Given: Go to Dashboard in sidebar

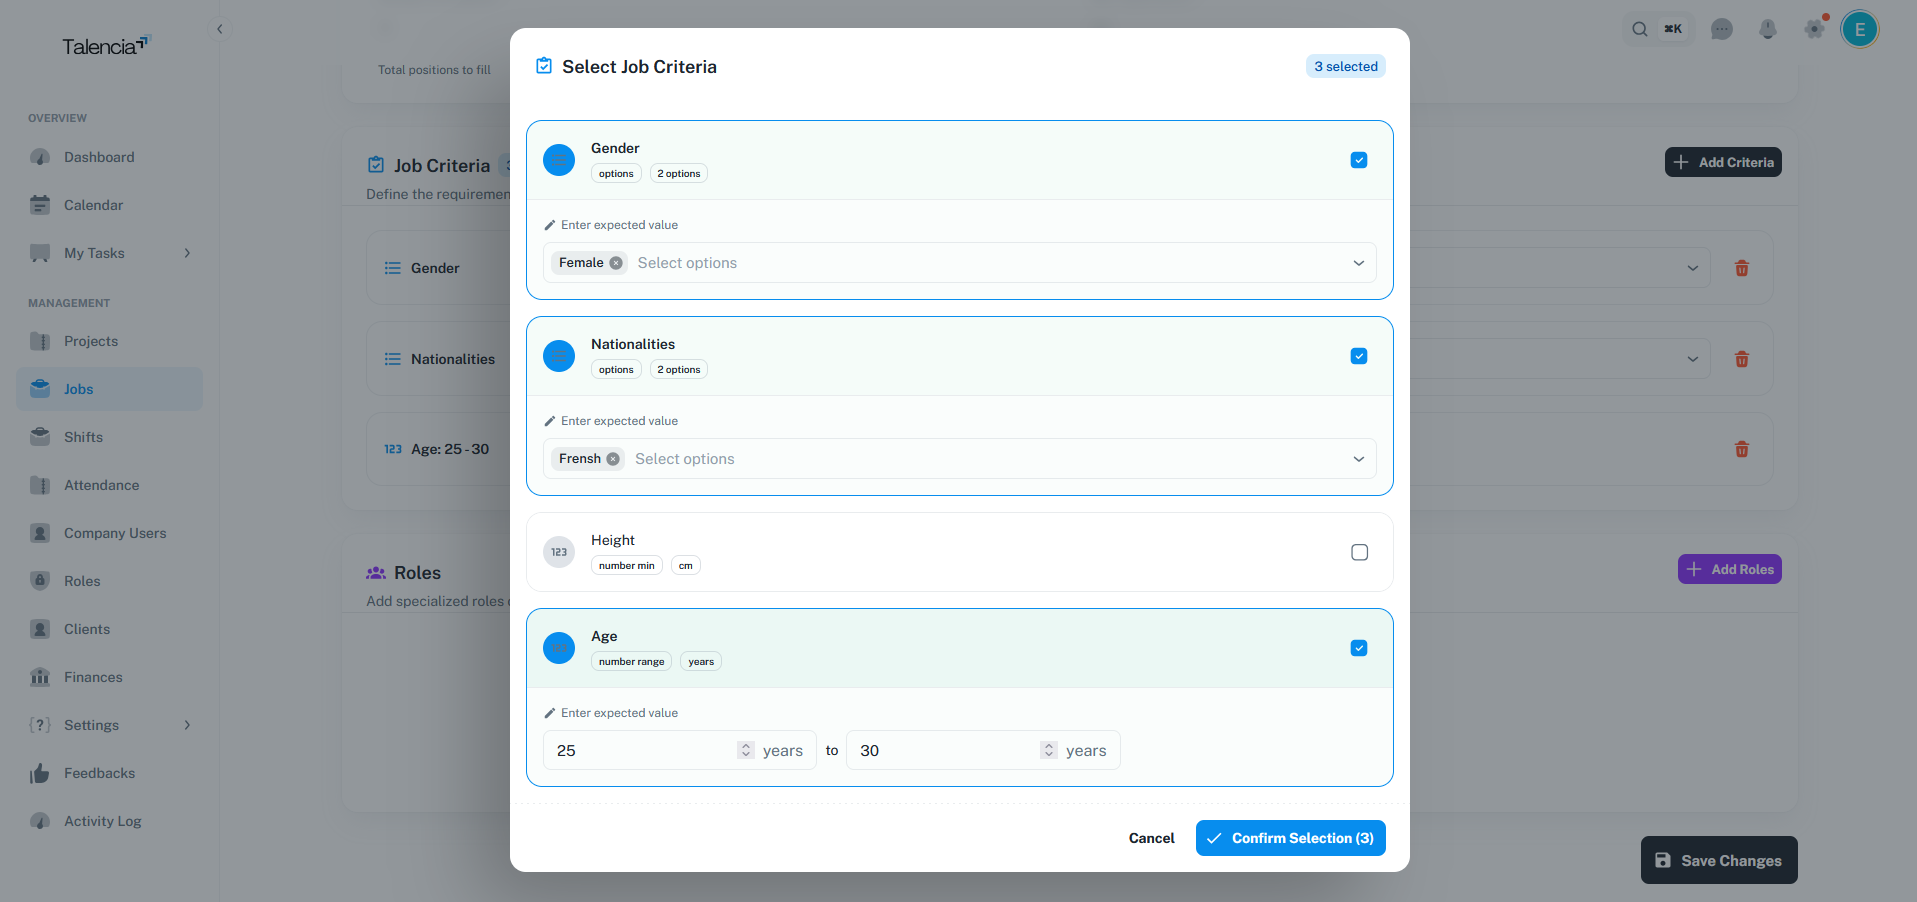Looking at the screenshot, I should point(99,157).
